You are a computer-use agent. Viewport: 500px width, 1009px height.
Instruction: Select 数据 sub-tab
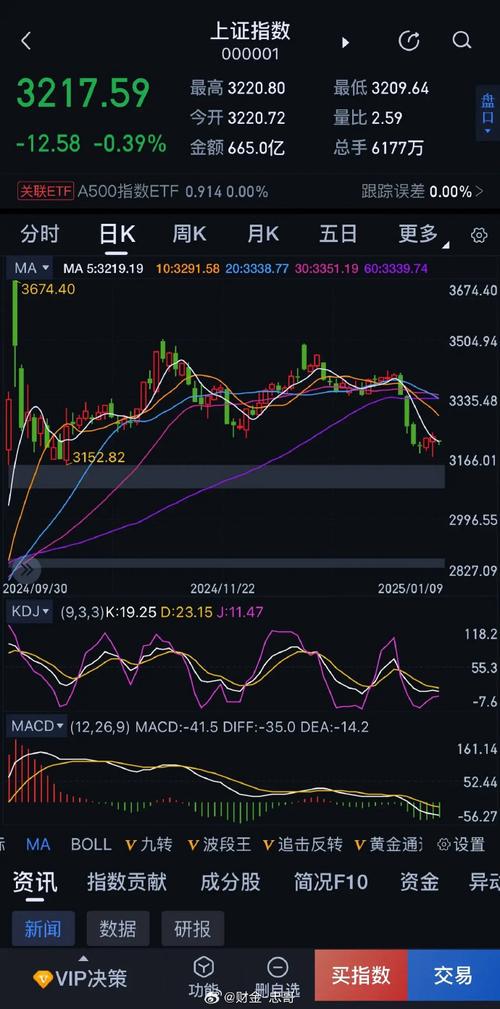(x=118, y=929)
